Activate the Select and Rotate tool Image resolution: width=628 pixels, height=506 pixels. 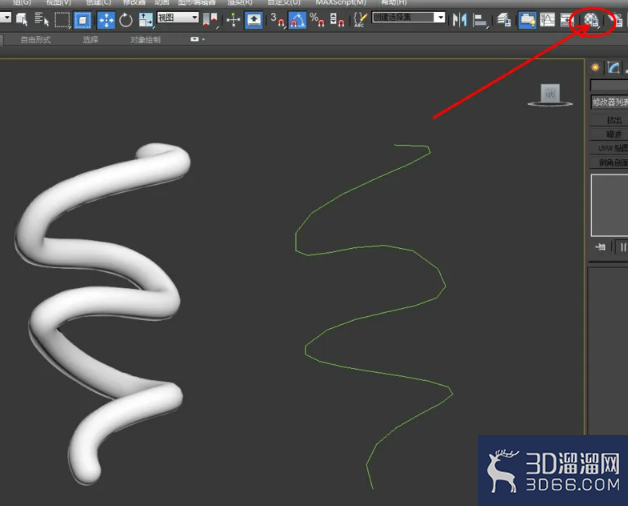pyautogui.click(x=126, y=20)
